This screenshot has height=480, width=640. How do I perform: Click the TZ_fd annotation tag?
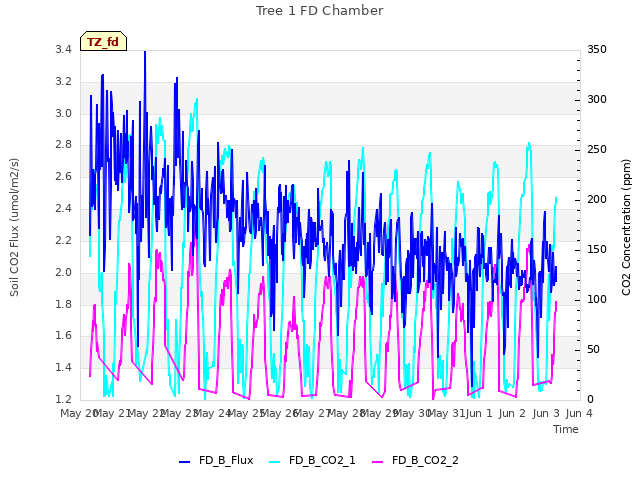tap(103, 42)
